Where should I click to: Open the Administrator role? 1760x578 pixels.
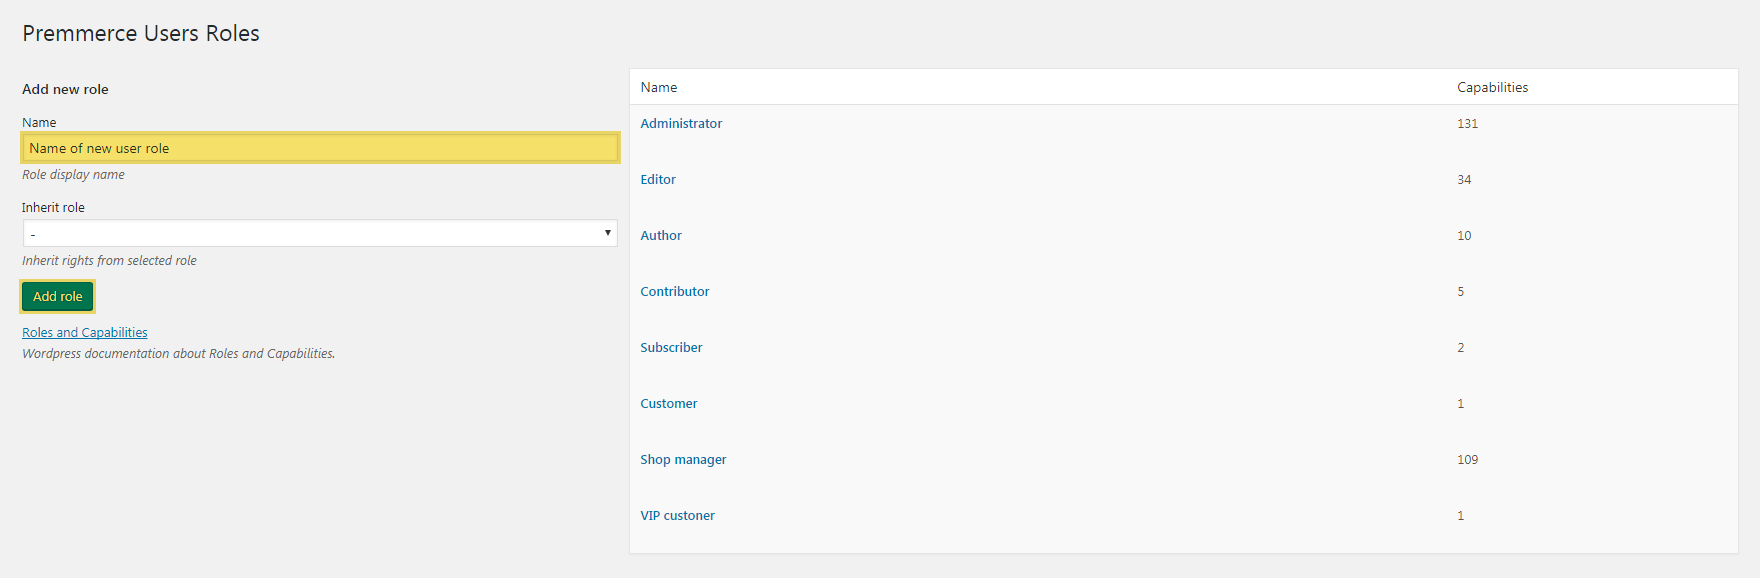(681, 124)
